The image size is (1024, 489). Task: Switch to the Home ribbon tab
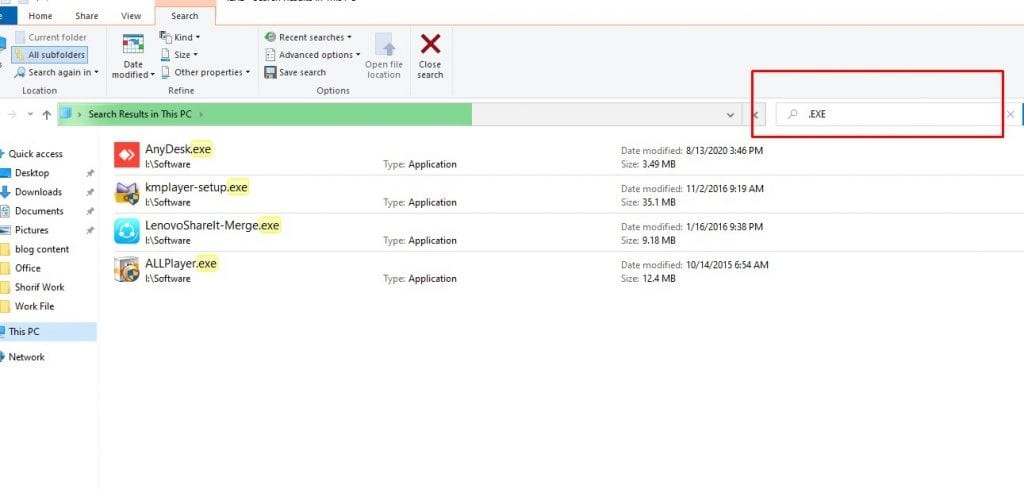(x=40, y=16)
